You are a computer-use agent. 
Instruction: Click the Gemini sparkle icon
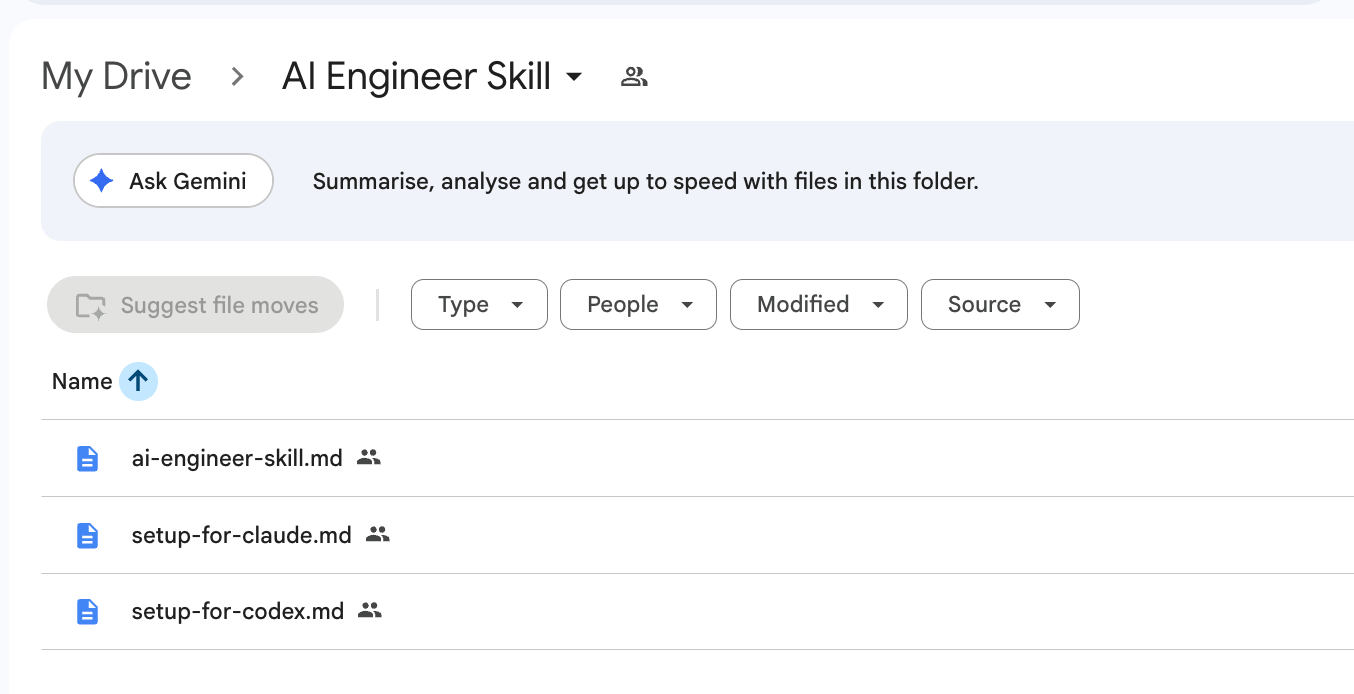(x=101, y=181)
